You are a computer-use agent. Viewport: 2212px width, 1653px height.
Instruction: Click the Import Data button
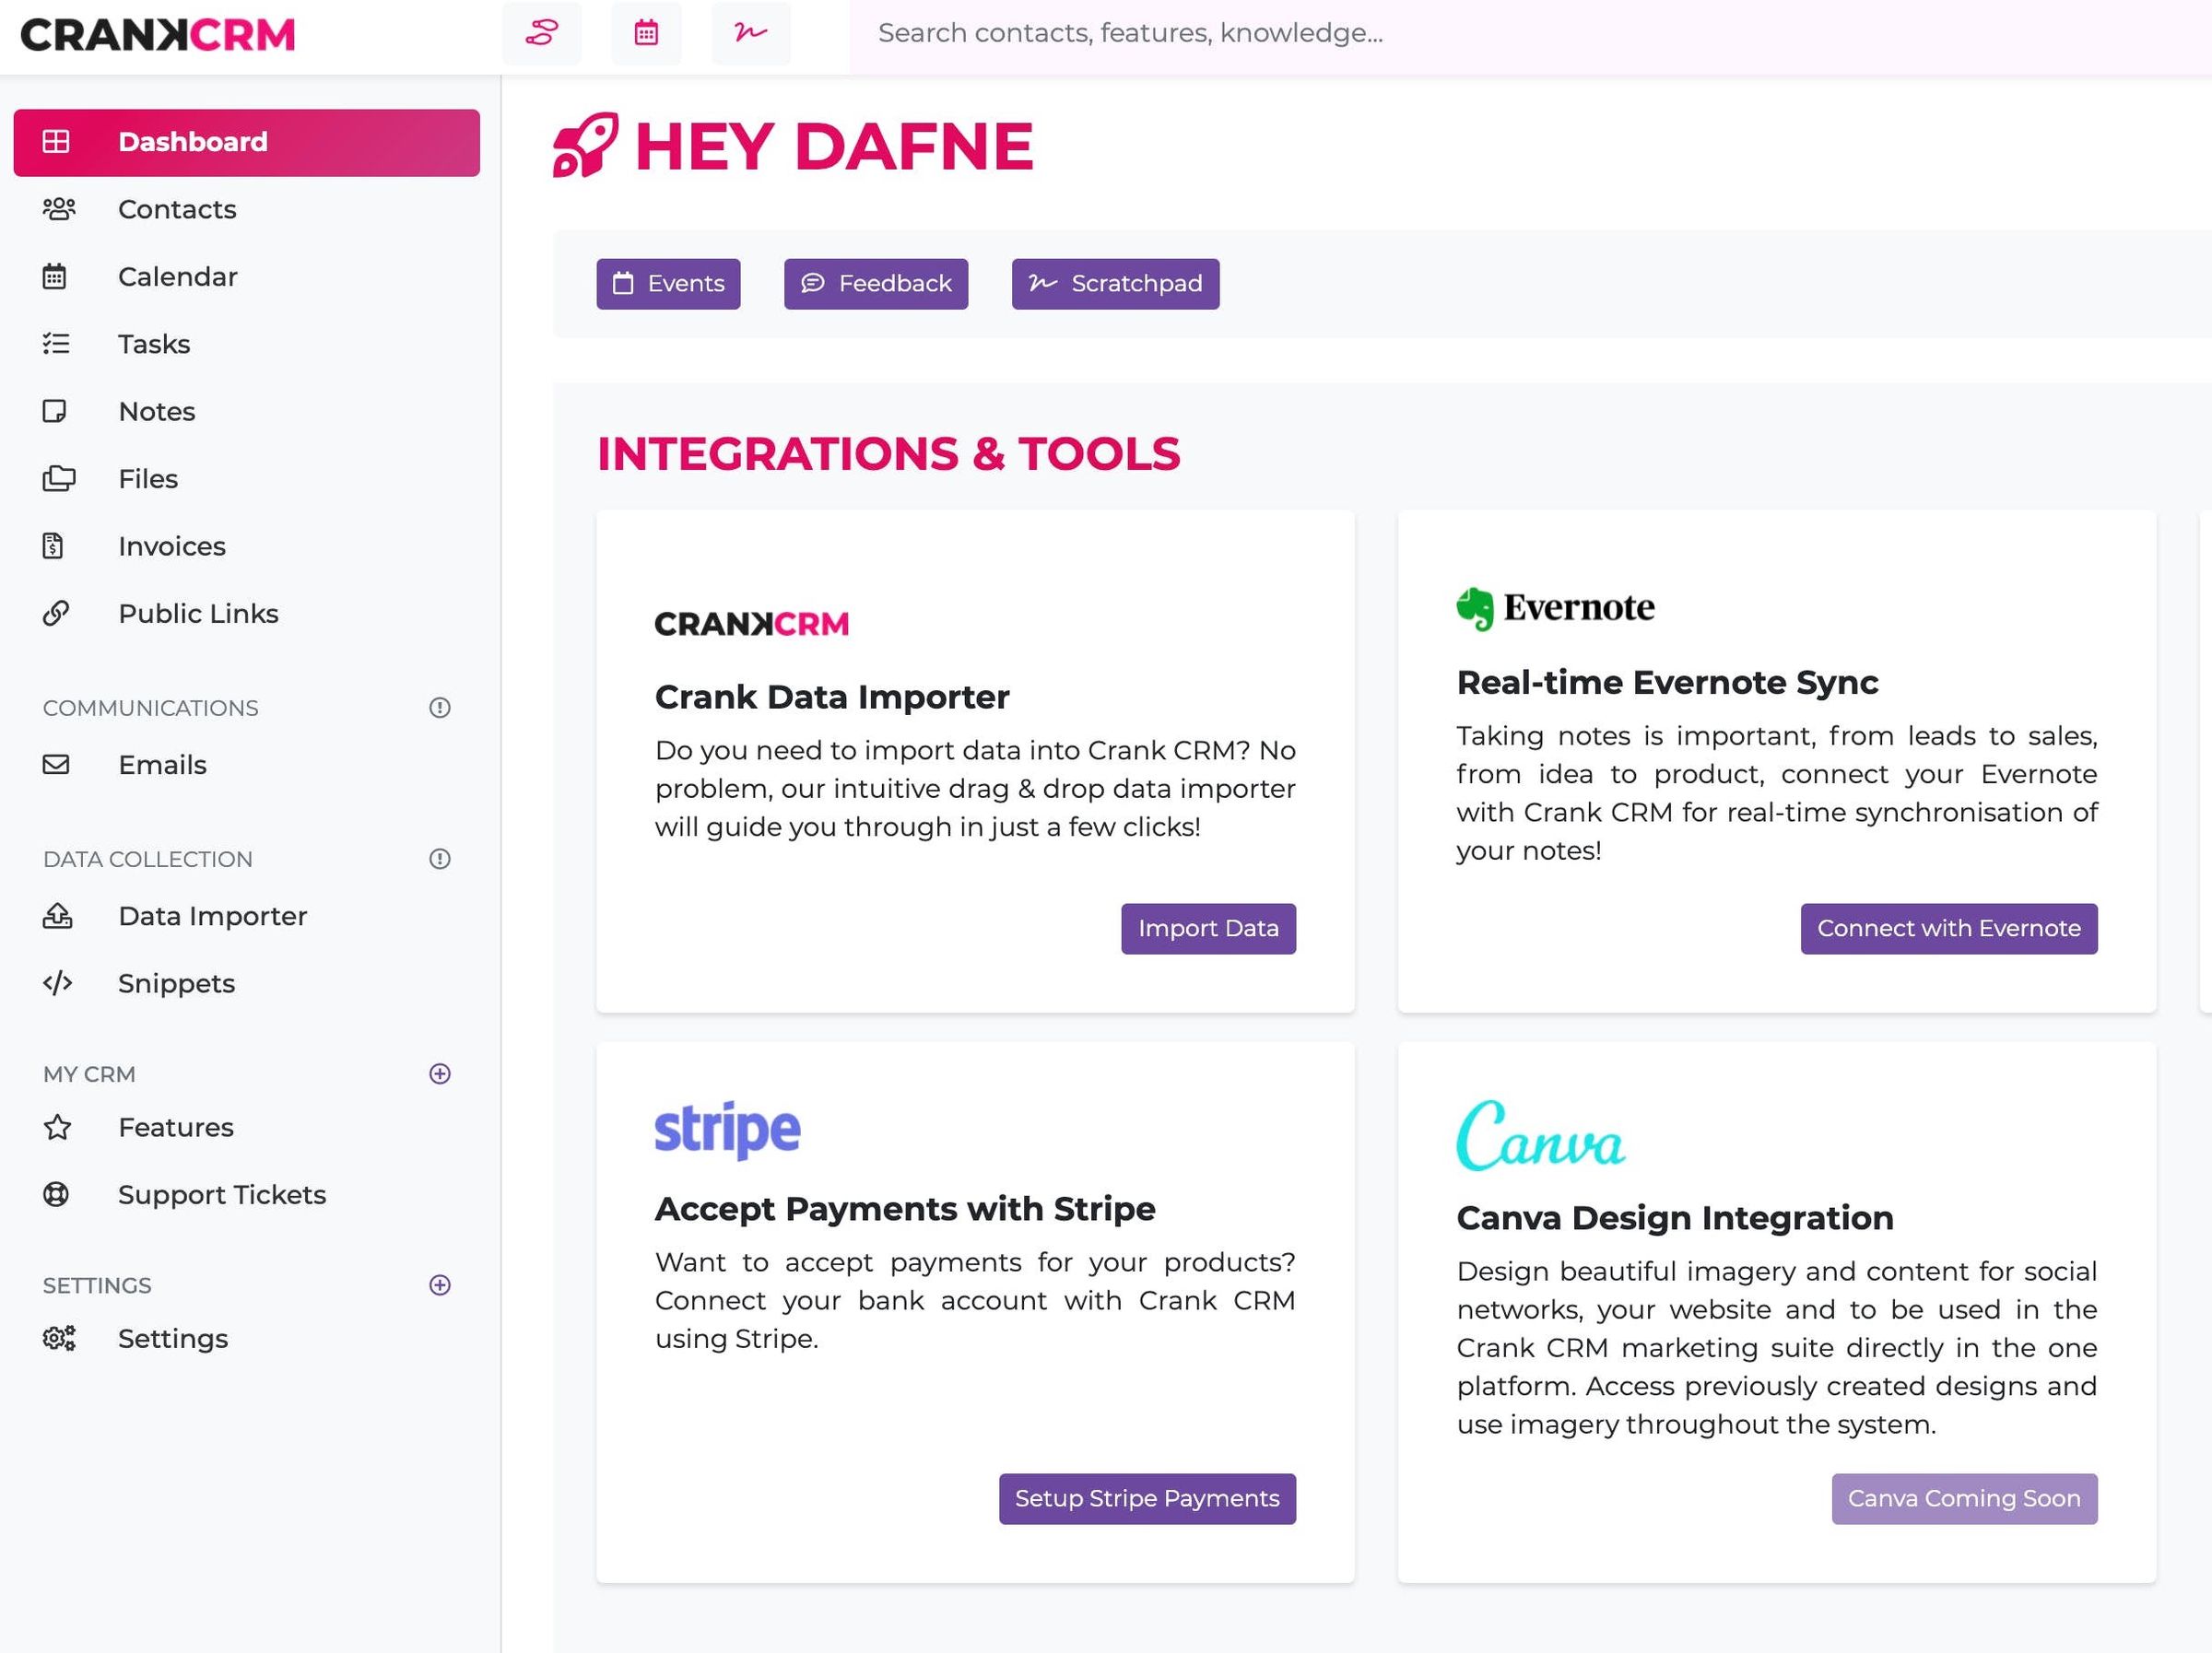click(x=1208, y=928)
